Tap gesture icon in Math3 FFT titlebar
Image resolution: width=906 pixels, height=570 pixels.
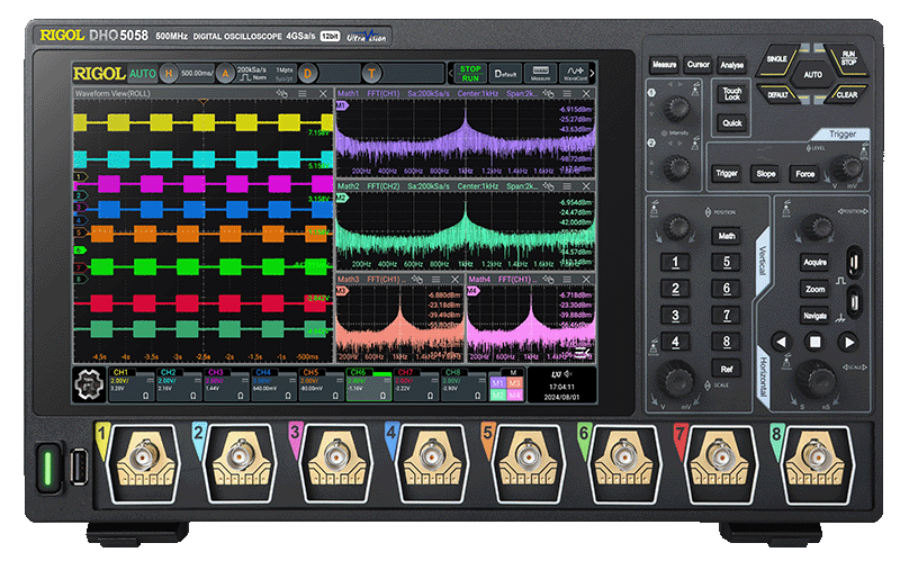coord(417,279)
